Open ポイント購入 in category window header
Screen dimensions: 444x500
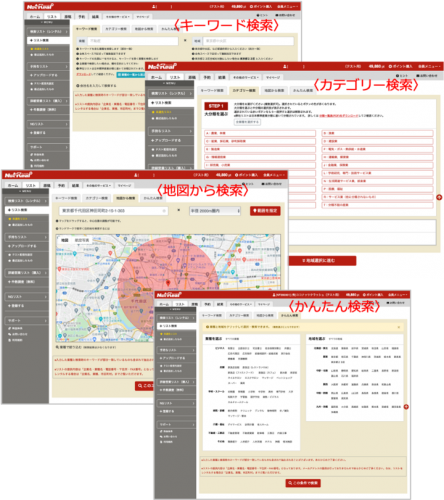point(400,67)
